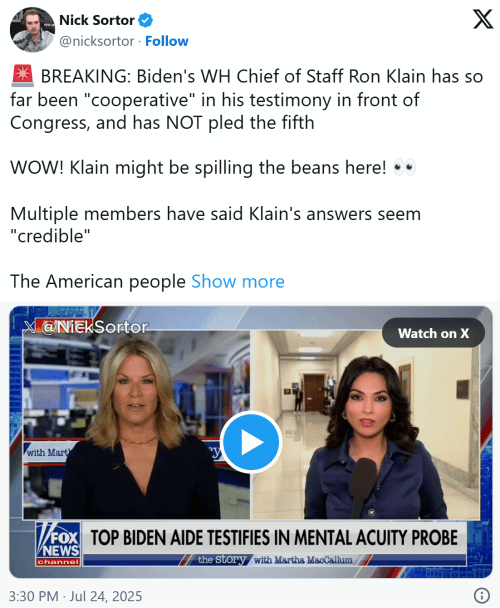The image size is (500, 608).
Task: Follow the @nicksortor account
Action: pyautogui.click(x=166, y=41)
